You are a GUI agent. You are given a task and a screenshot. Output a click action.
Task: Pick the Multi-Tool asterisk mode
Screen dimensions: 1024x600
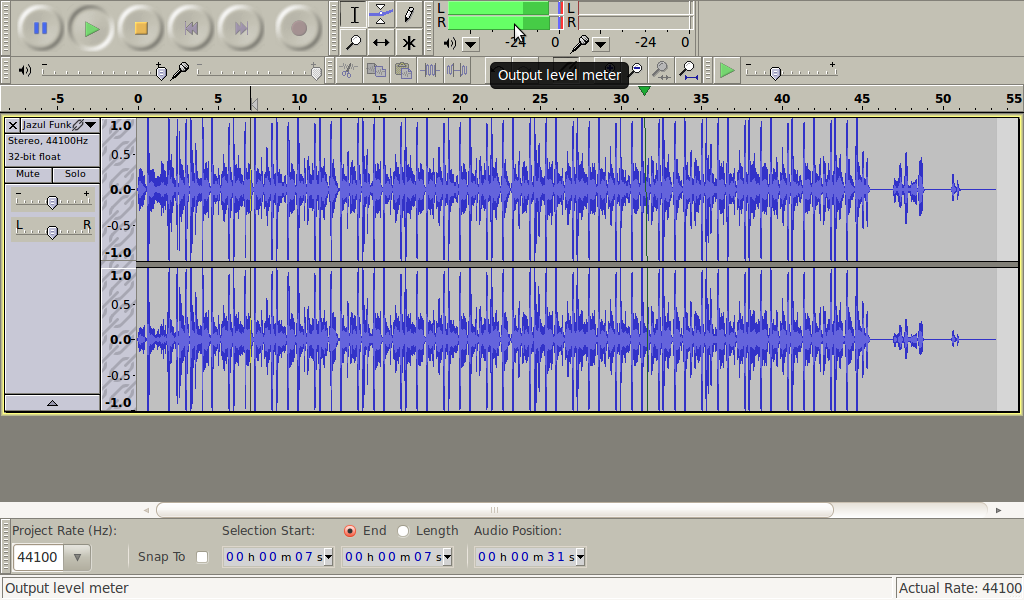(x=409, y=42)
